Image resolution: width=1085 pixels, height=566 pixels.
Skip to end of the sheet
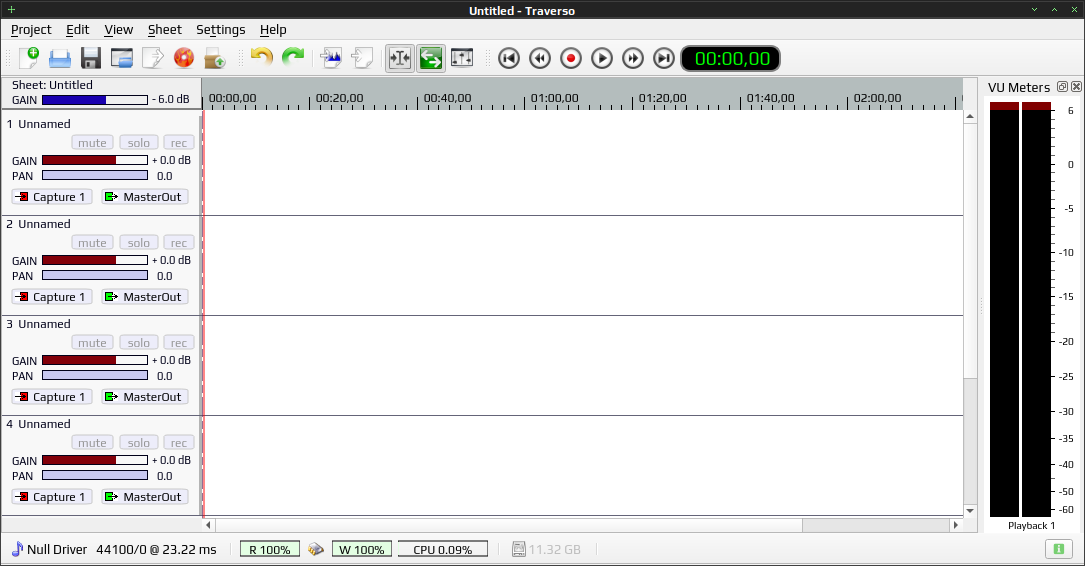pos(664,58)
